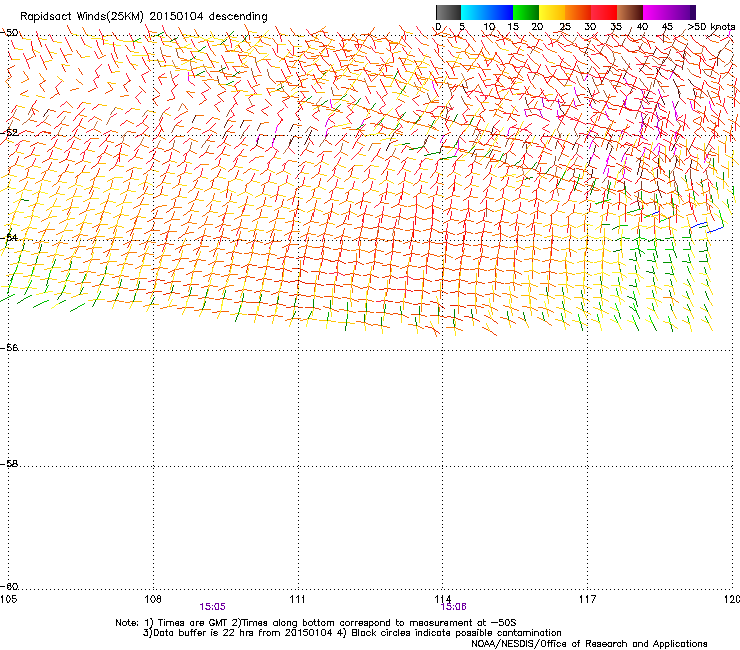Click the purple "15:06" time label
The width and height of the screenshot is (740, 650).
pyautogui.click(x=453, y=607)
